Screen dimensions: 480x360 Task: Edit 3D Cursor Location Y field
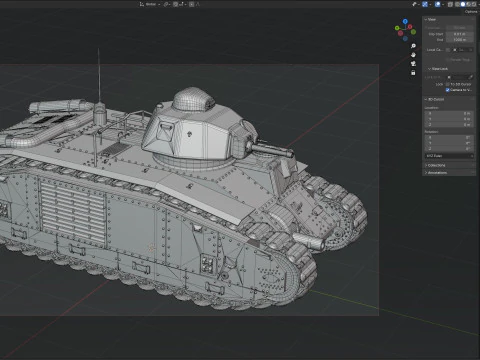pos(449,119)
